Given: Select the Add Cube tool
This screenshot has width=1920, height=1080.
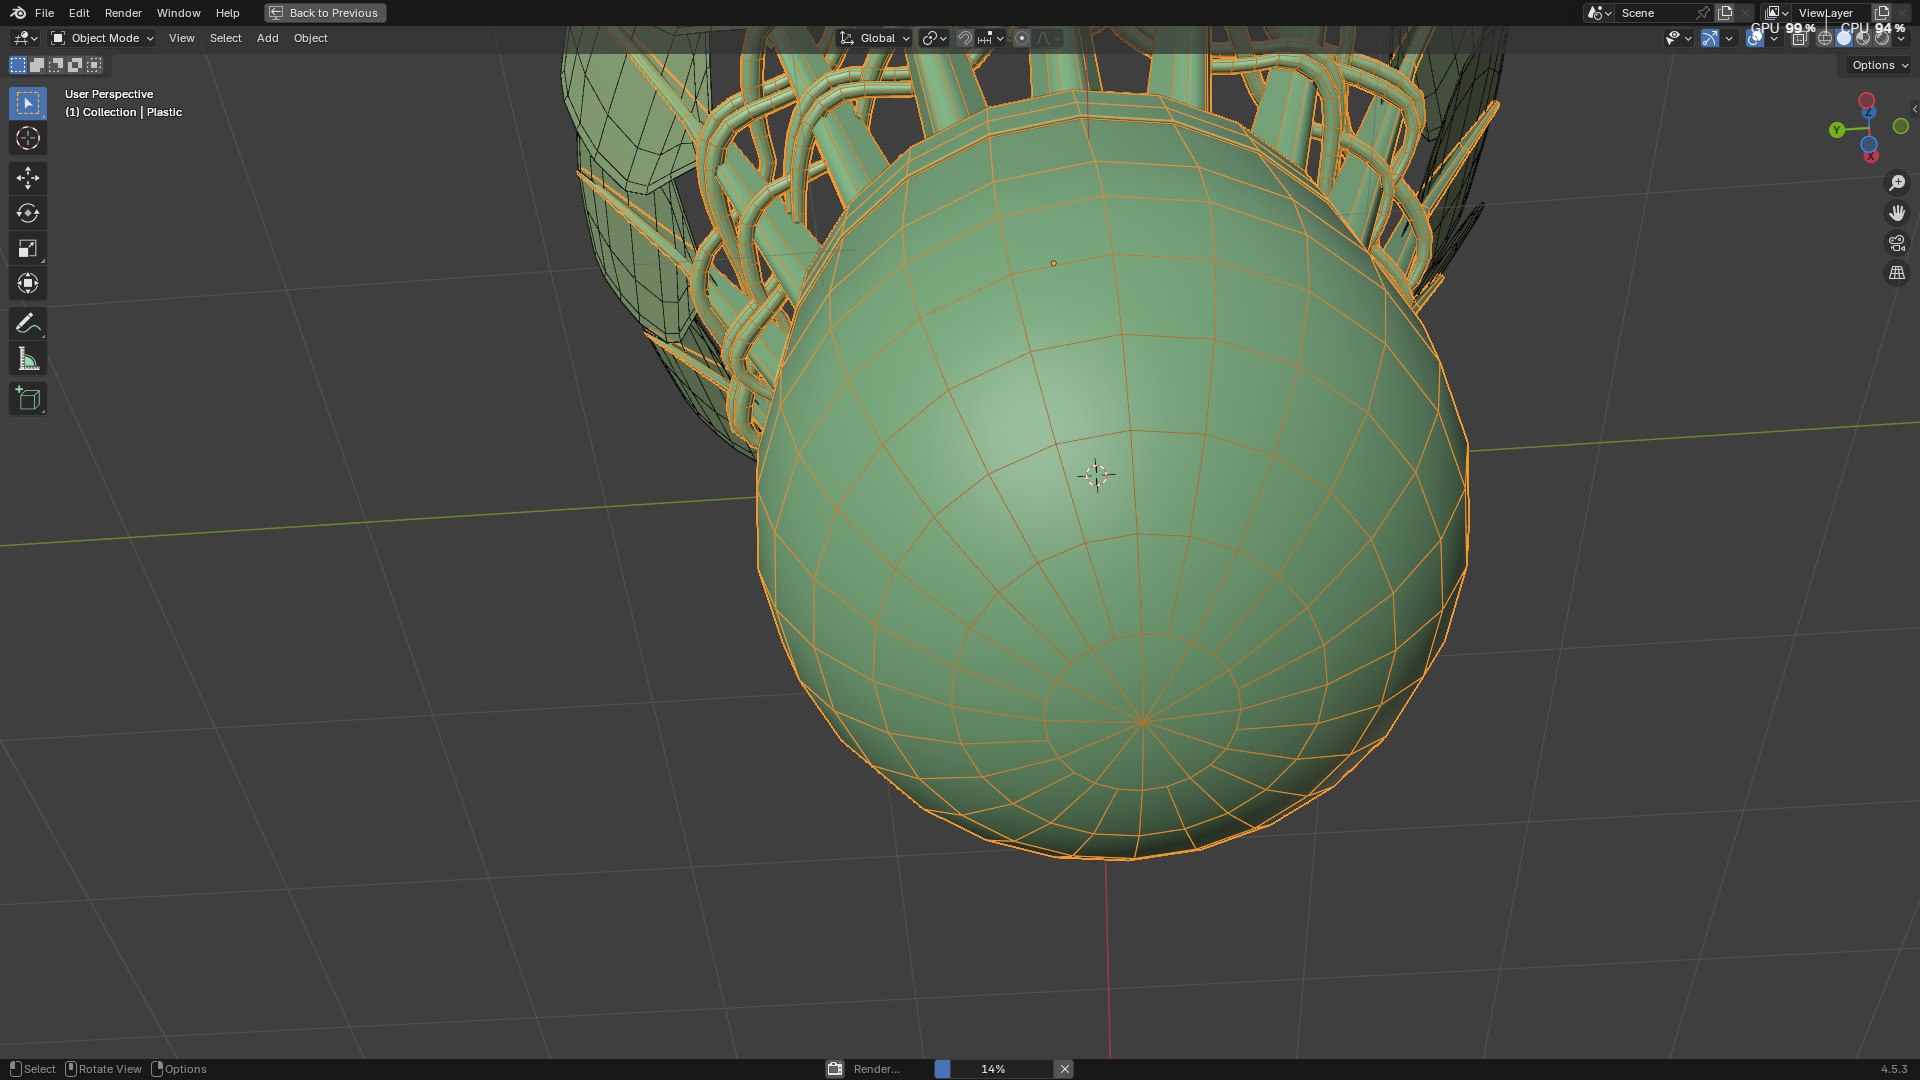Looking at the screenshot, I should 28,398.
